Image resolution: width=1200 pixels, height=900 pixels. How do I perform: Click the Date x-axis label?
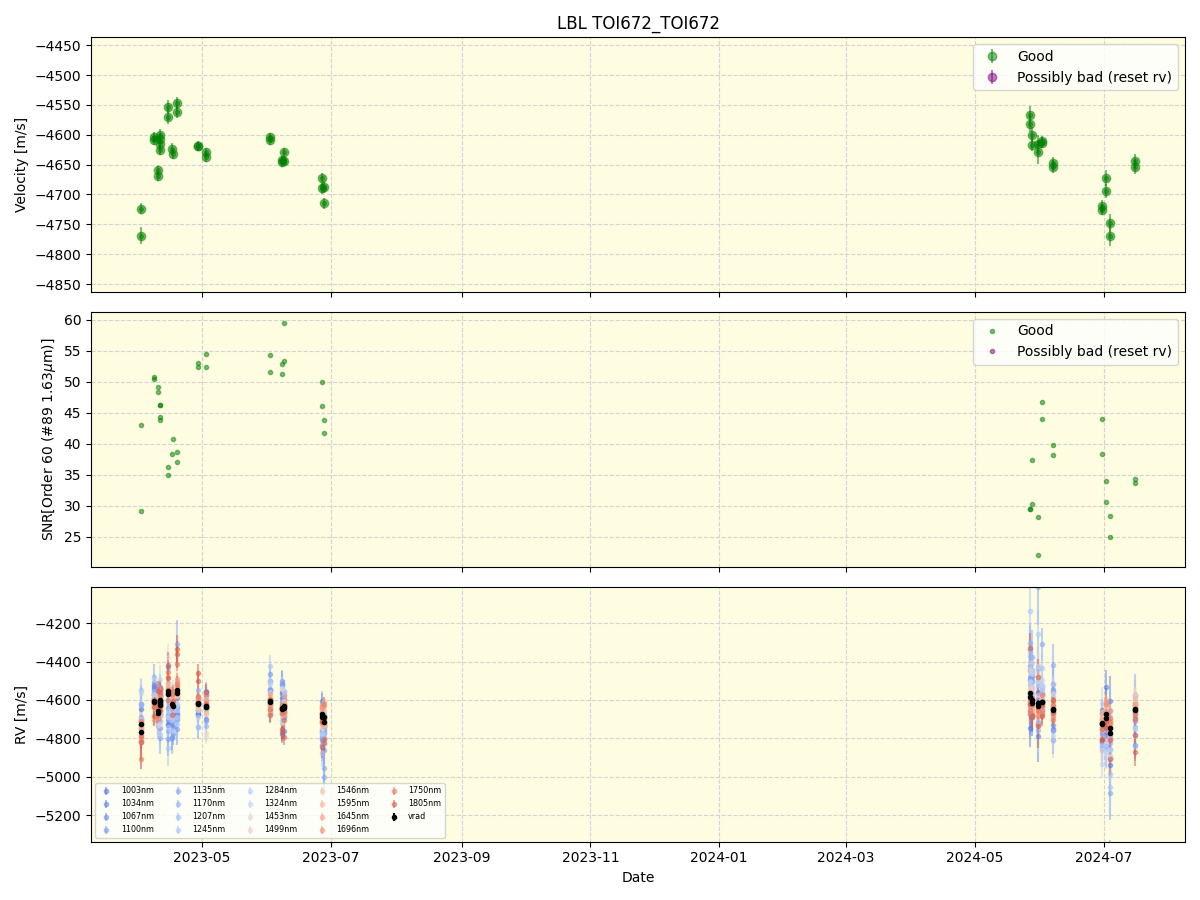tap(638, 878)
